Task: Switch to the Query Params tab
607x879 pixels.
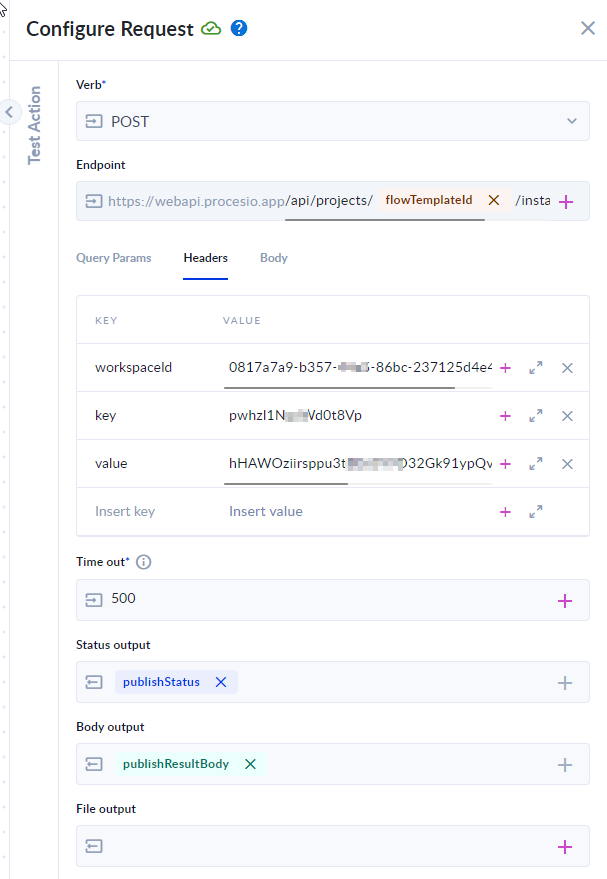Action: 113,257
